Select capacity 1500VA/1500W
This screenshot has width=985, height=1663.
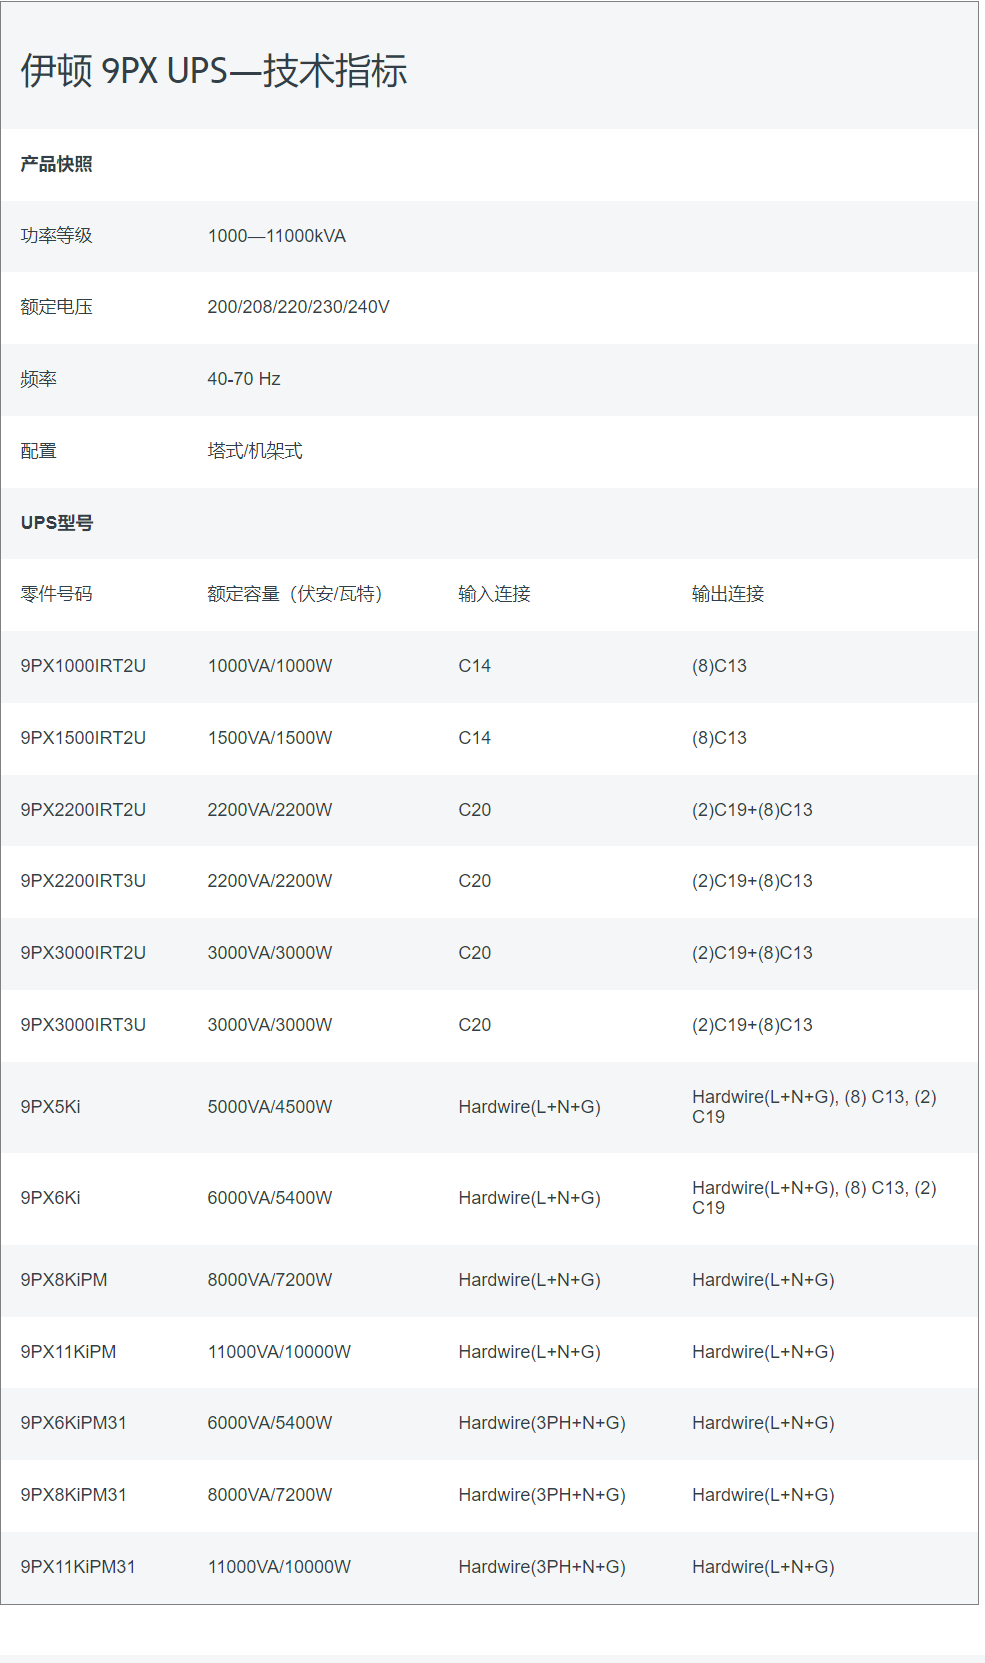point(270,738)
